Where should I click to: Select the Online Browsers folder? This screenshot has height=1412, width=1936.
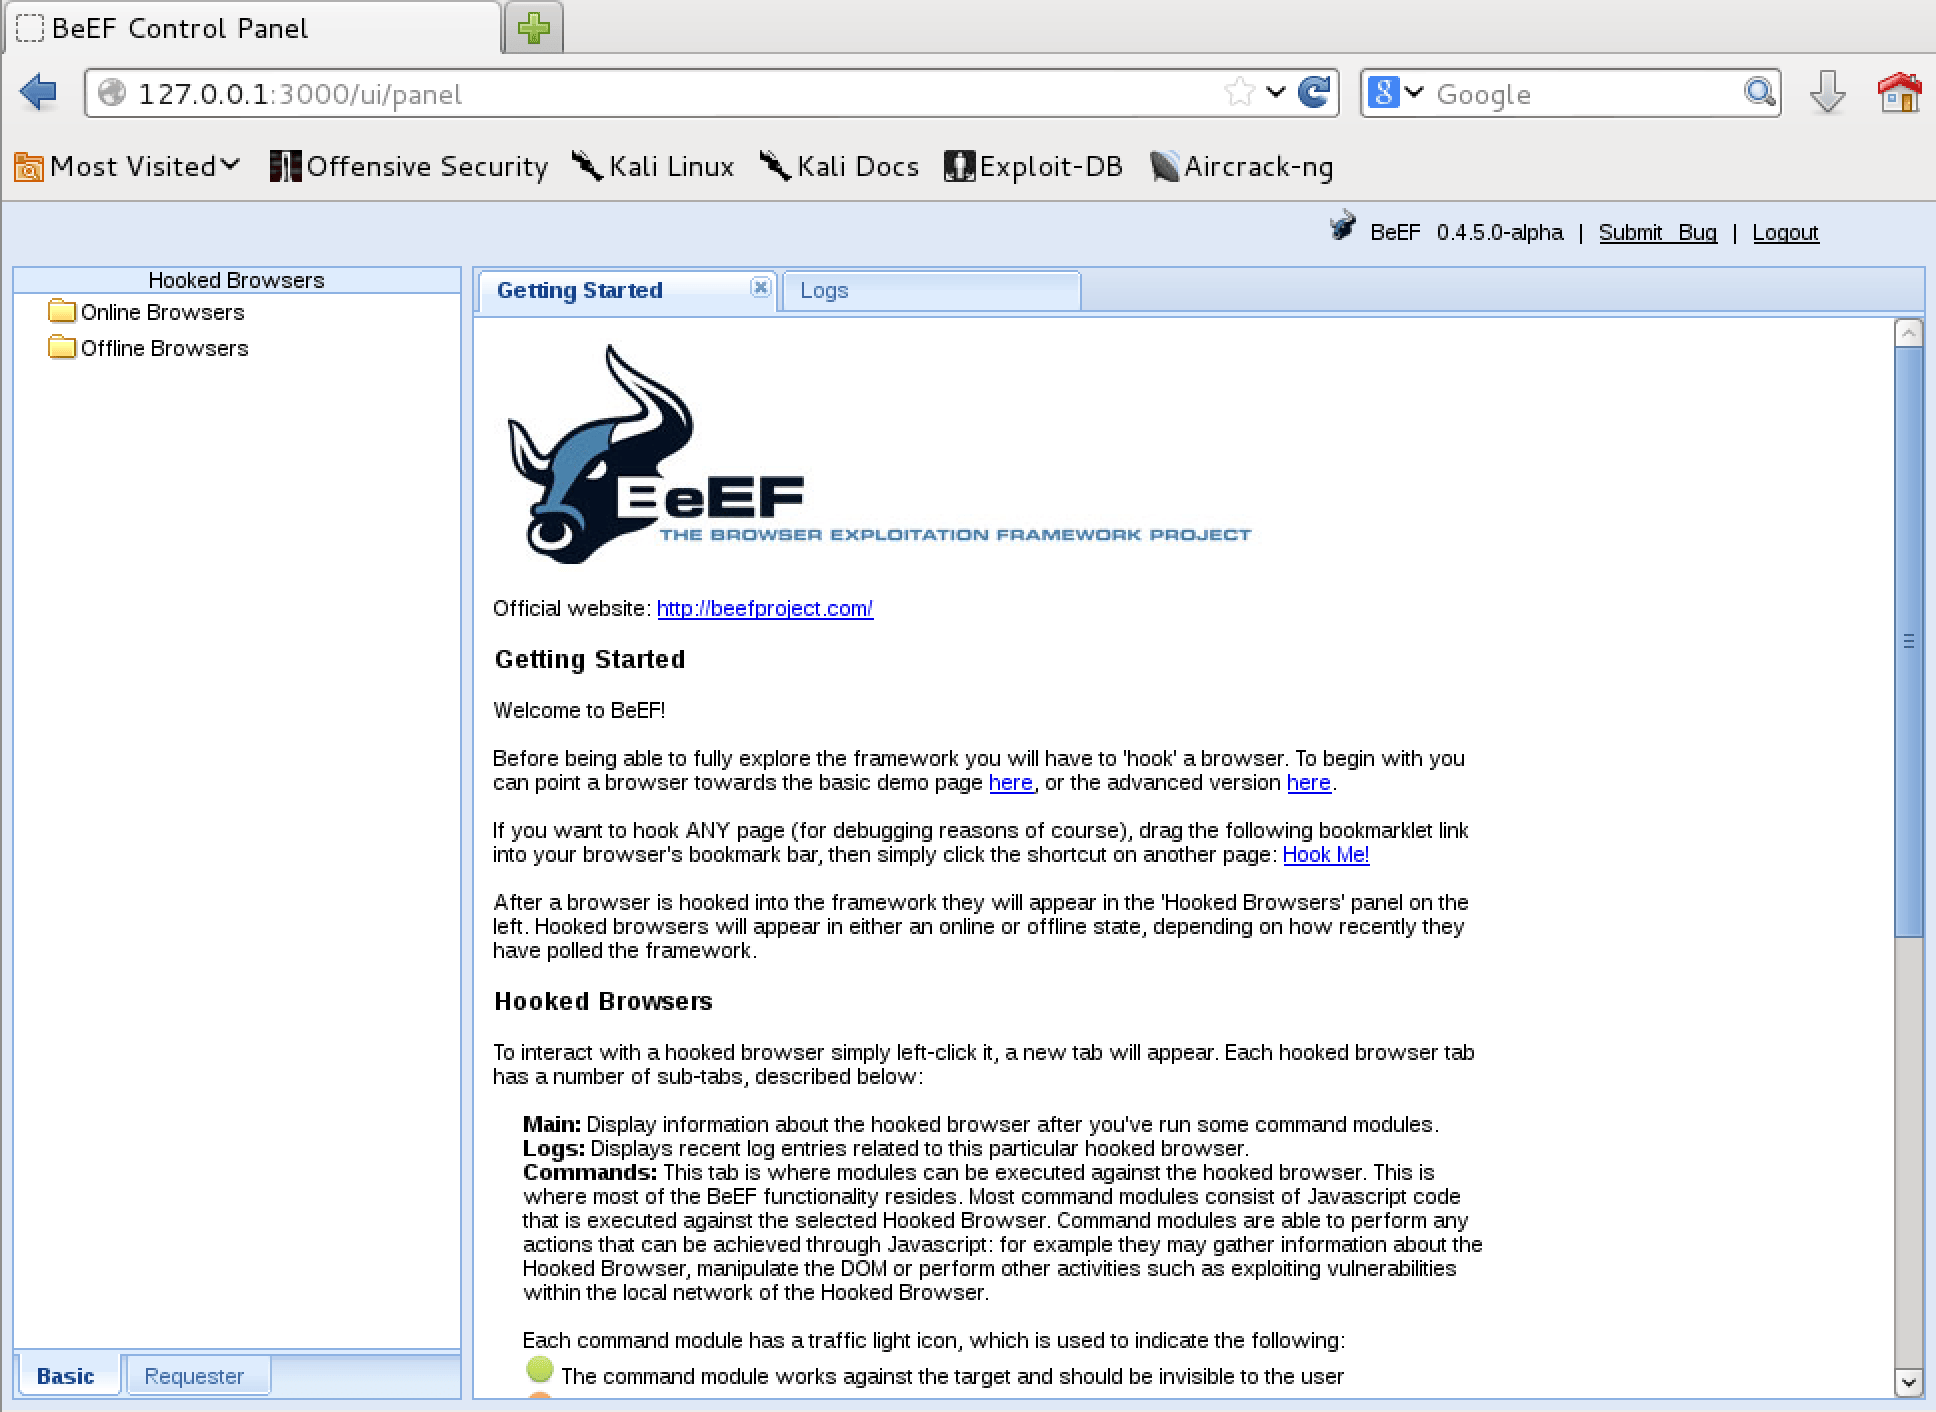click(163, 312)
